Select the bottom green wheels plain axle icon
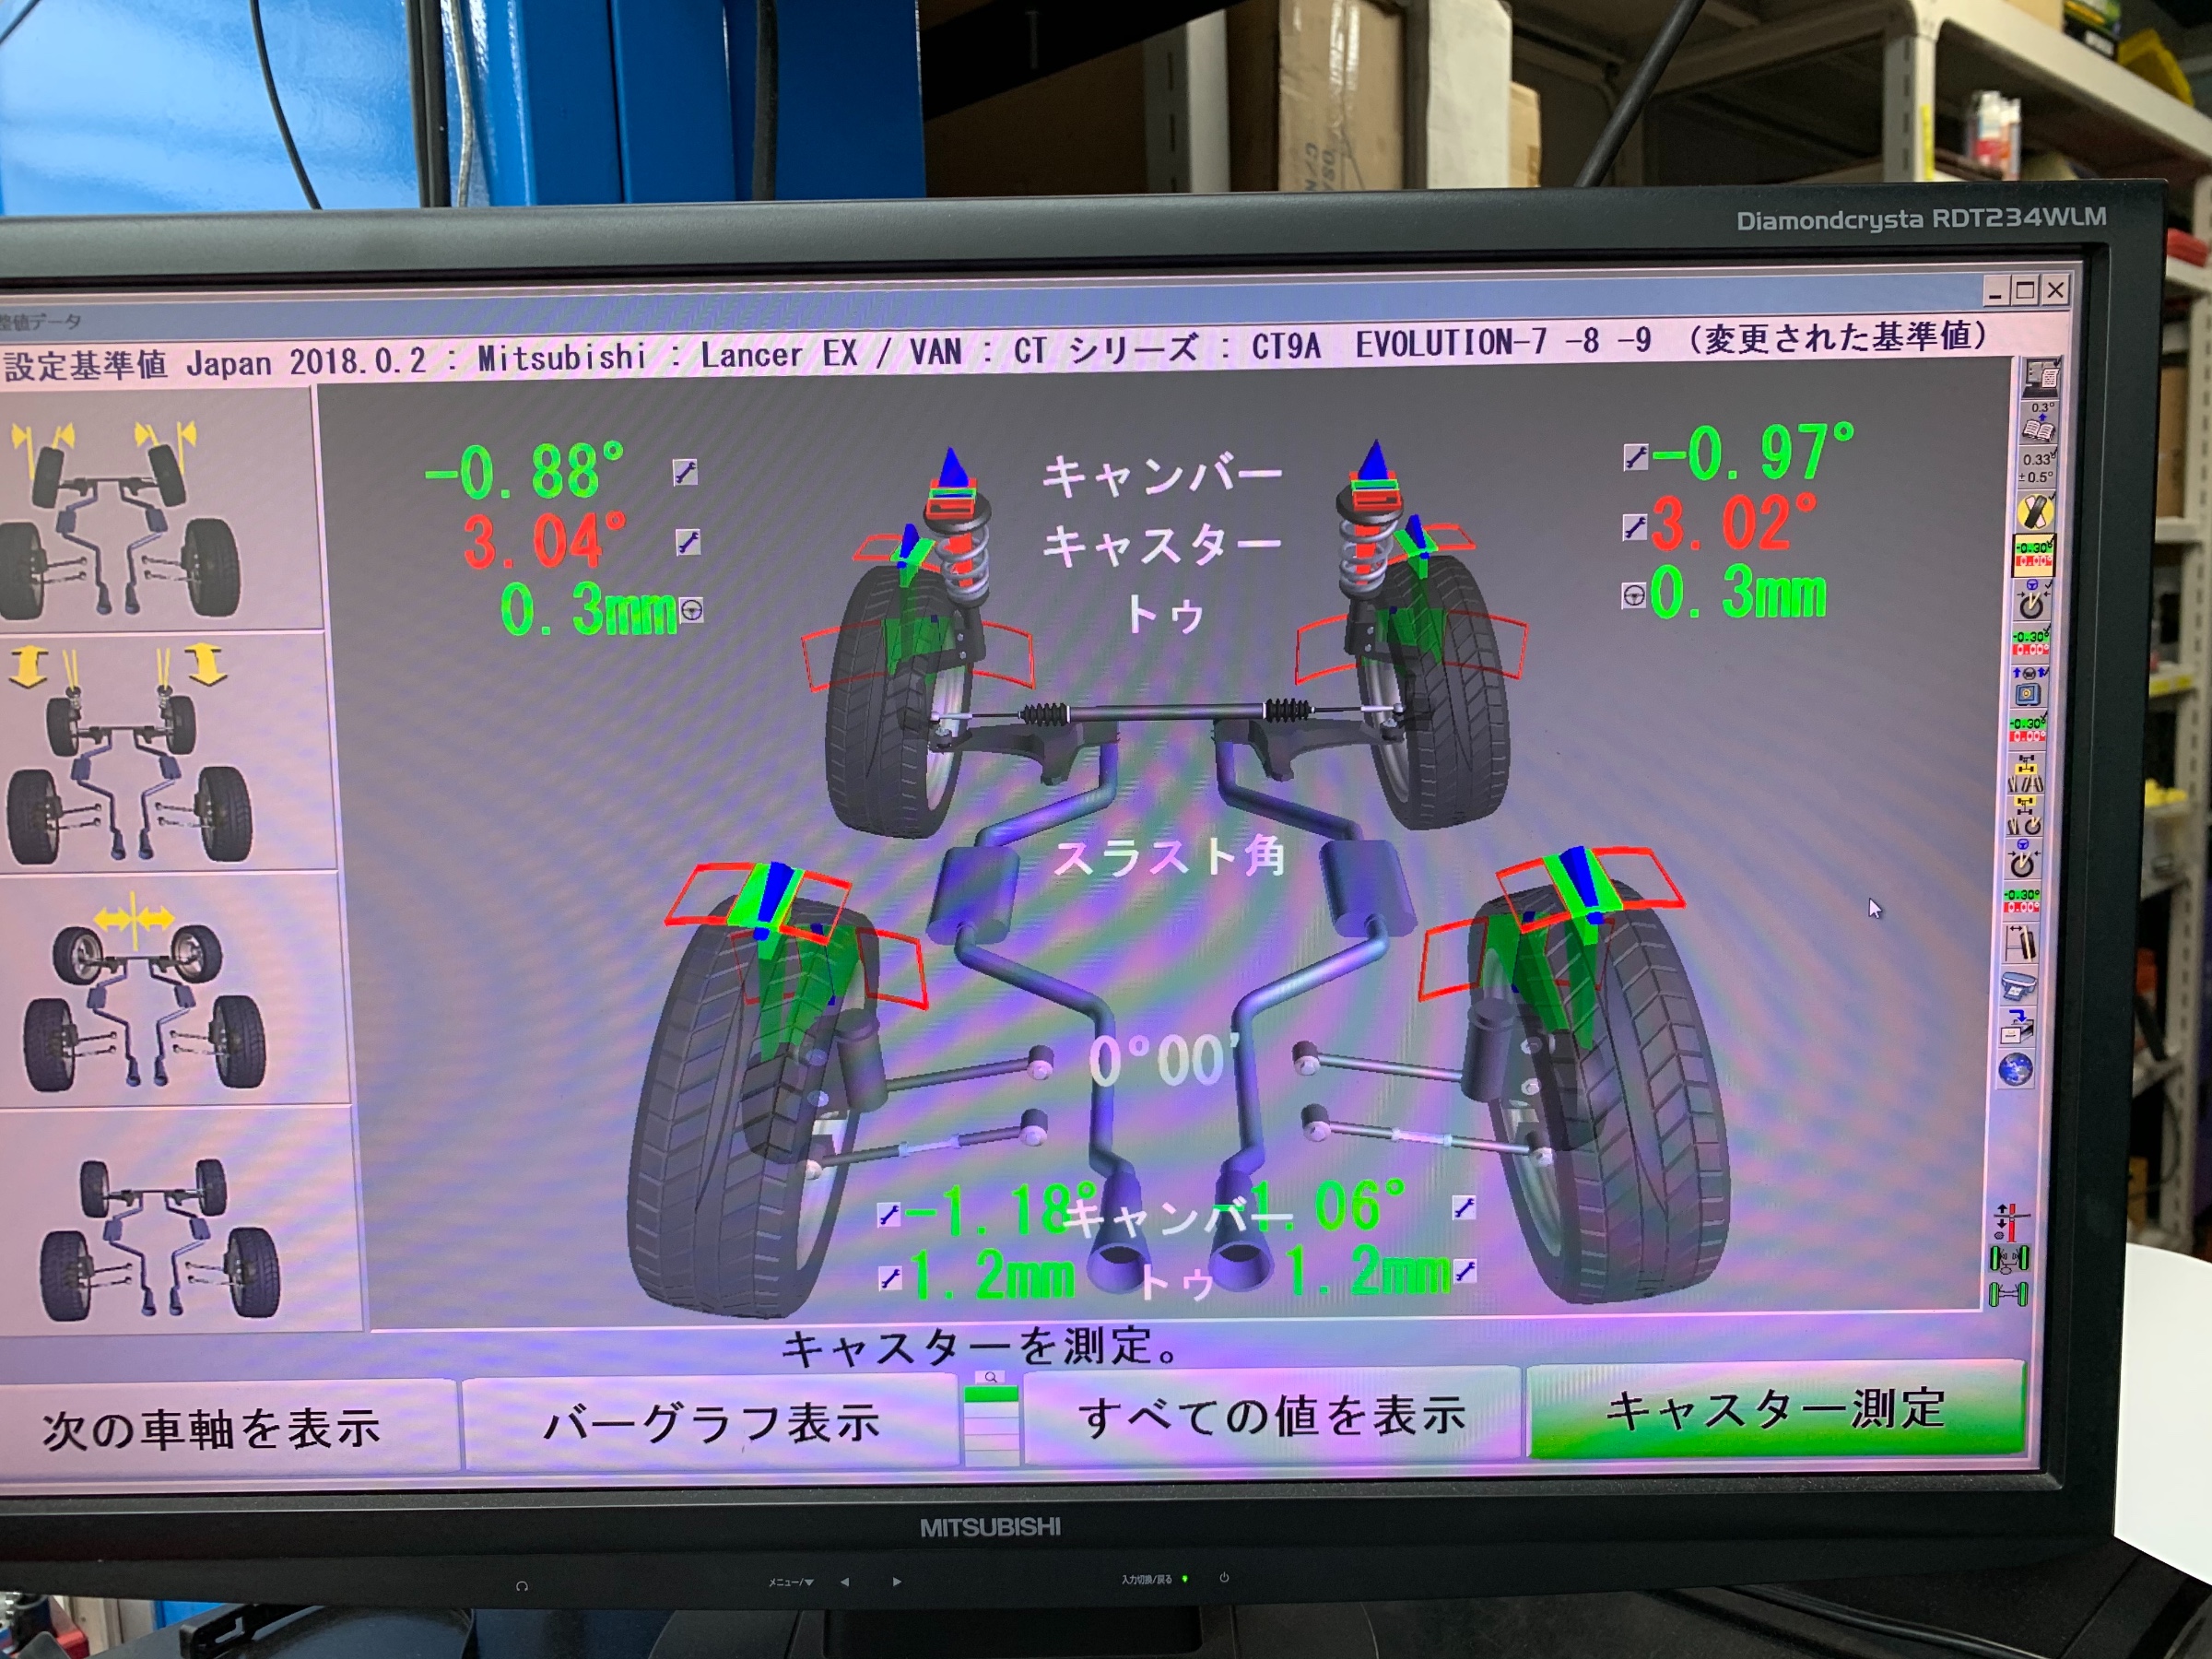 [2009, 1295]
